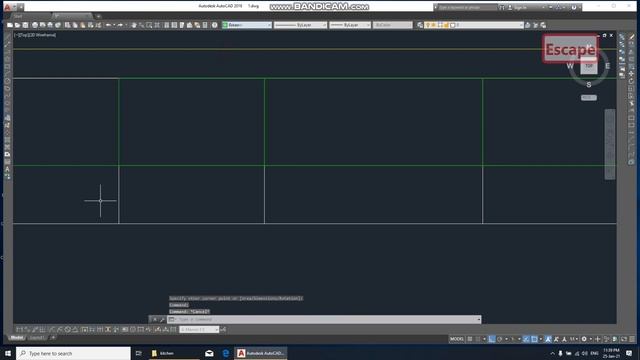640x360 pixels.
Task: Toggle Object Snap Tracking in status bar
Action: pos(526,339)
